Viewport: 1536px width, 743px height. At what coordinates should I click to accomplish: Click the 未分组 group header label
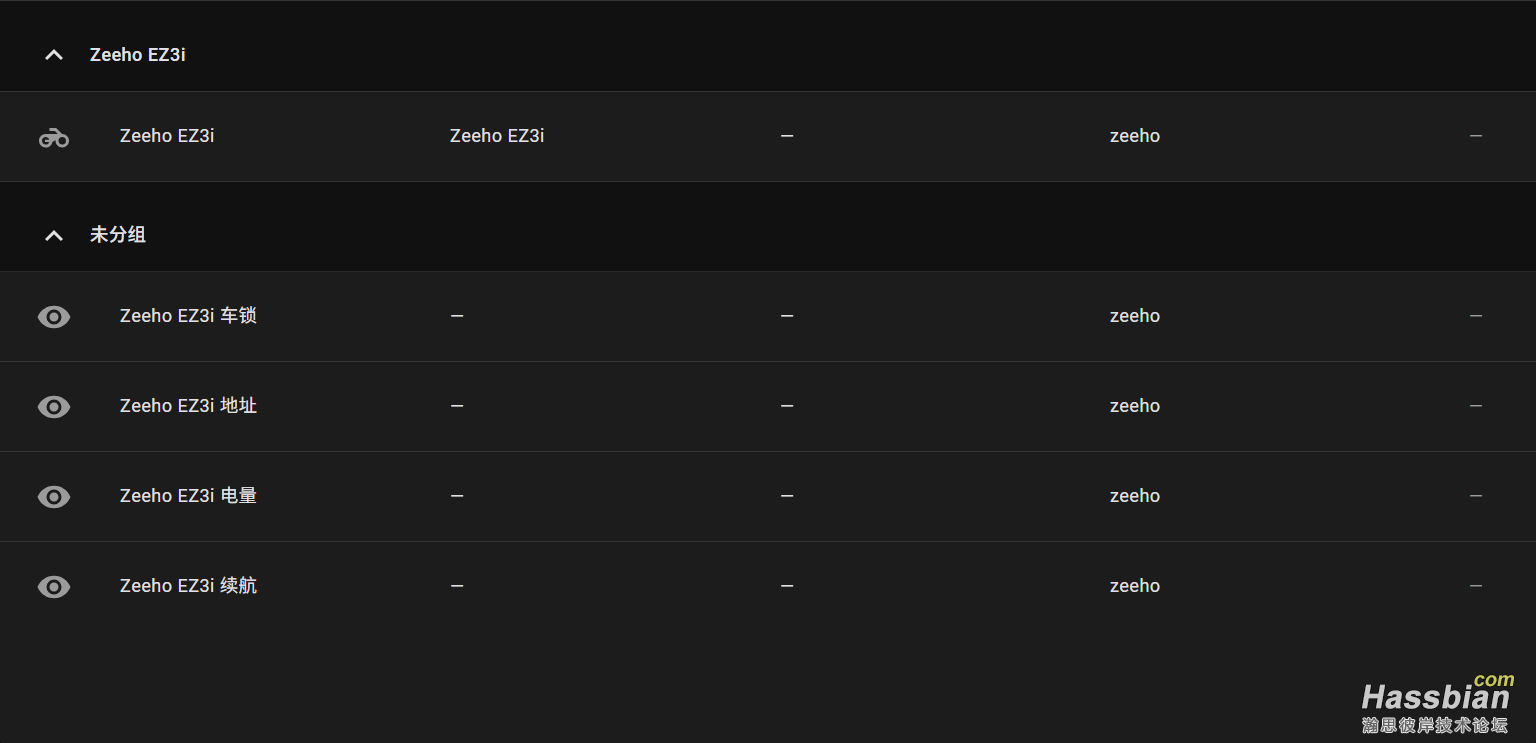118,235
